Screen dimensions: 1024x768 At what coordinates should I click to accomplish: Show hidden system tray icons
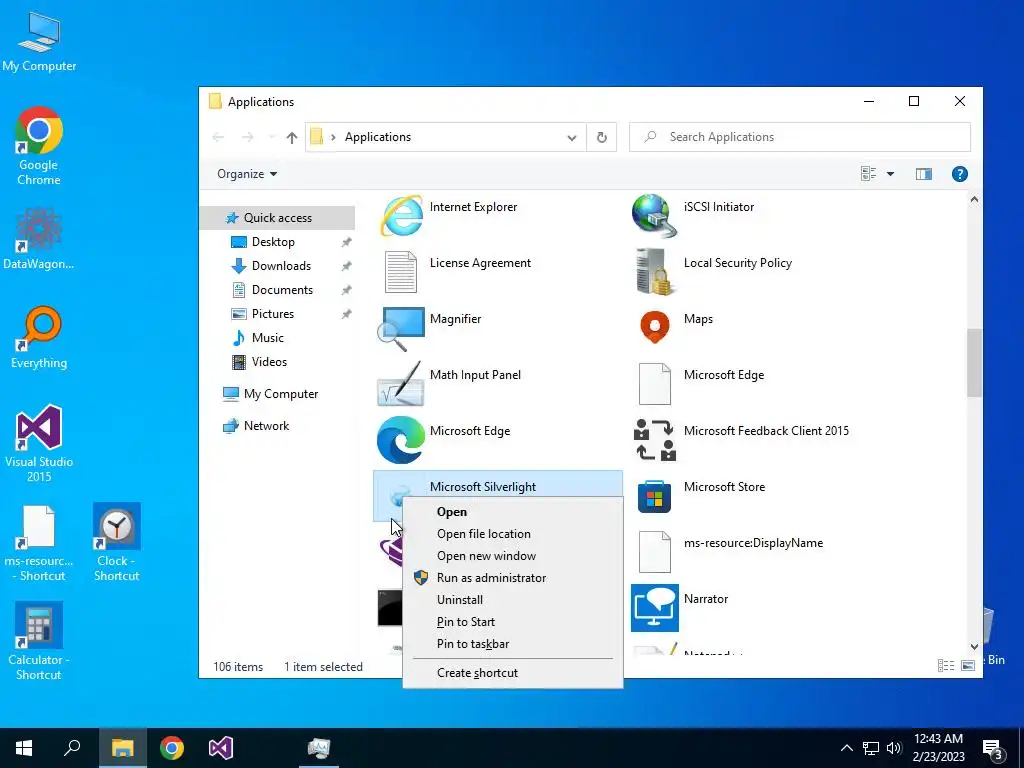click(846, 748)
